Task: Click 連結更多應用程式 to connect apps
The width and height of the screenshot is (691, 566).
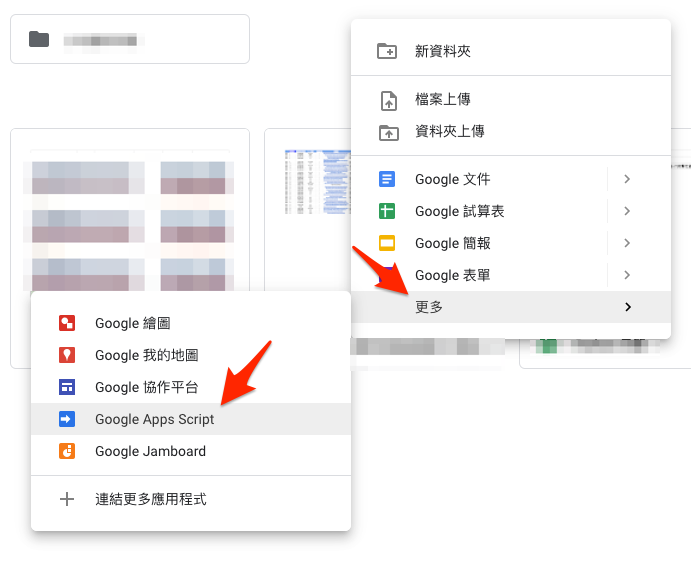Action: [x=150, y=499]
